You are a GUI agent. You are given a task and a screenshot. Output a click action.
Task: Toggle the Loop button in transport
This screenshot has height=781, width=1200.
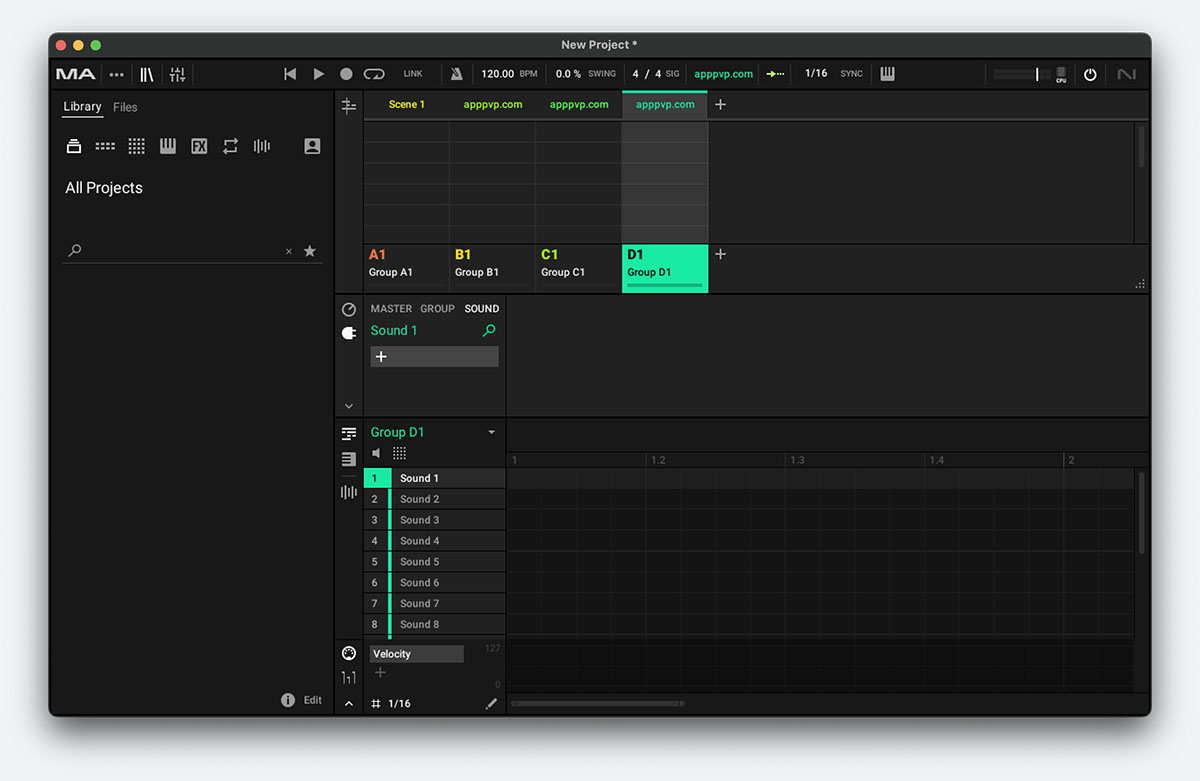coord(374,74)
